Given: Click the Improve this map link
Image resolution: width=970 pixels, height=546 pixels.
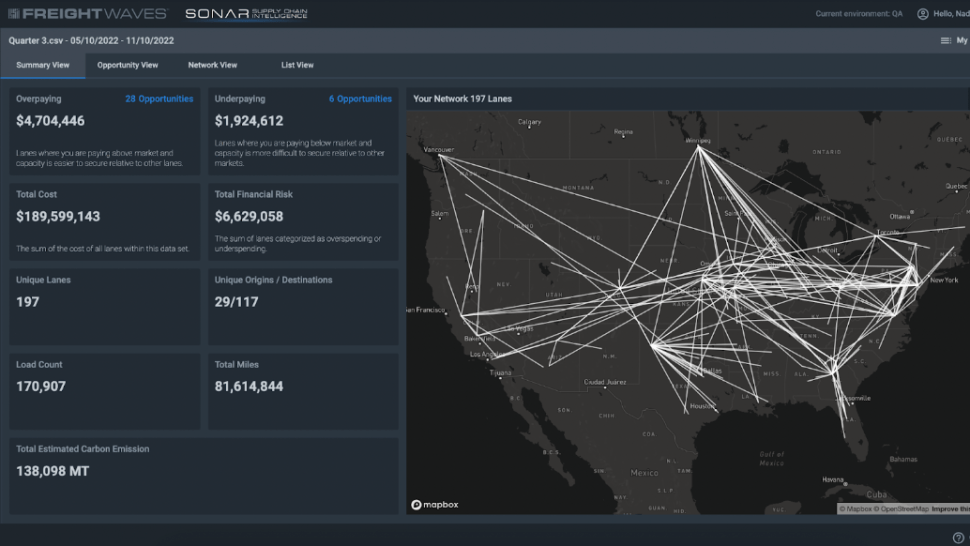Looking at the screenshot, I should (x=950, y=509).
